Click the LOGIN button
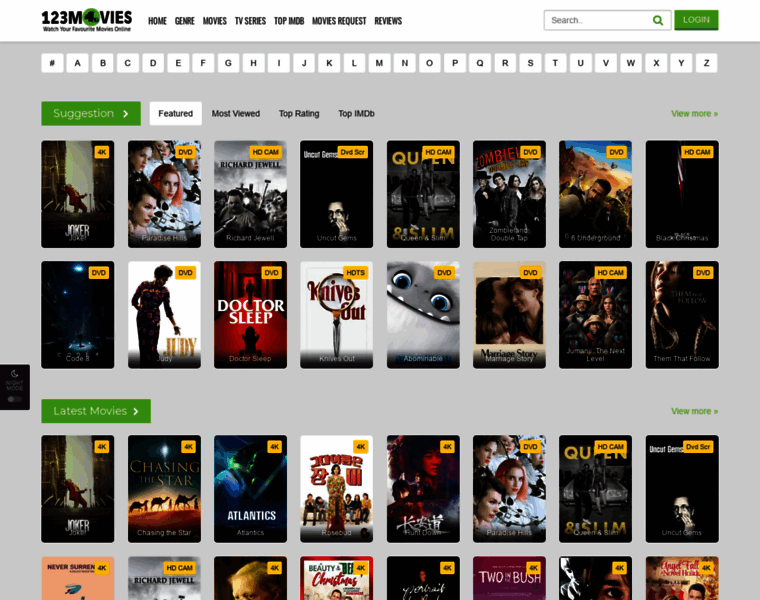 [x=696, y=20]
